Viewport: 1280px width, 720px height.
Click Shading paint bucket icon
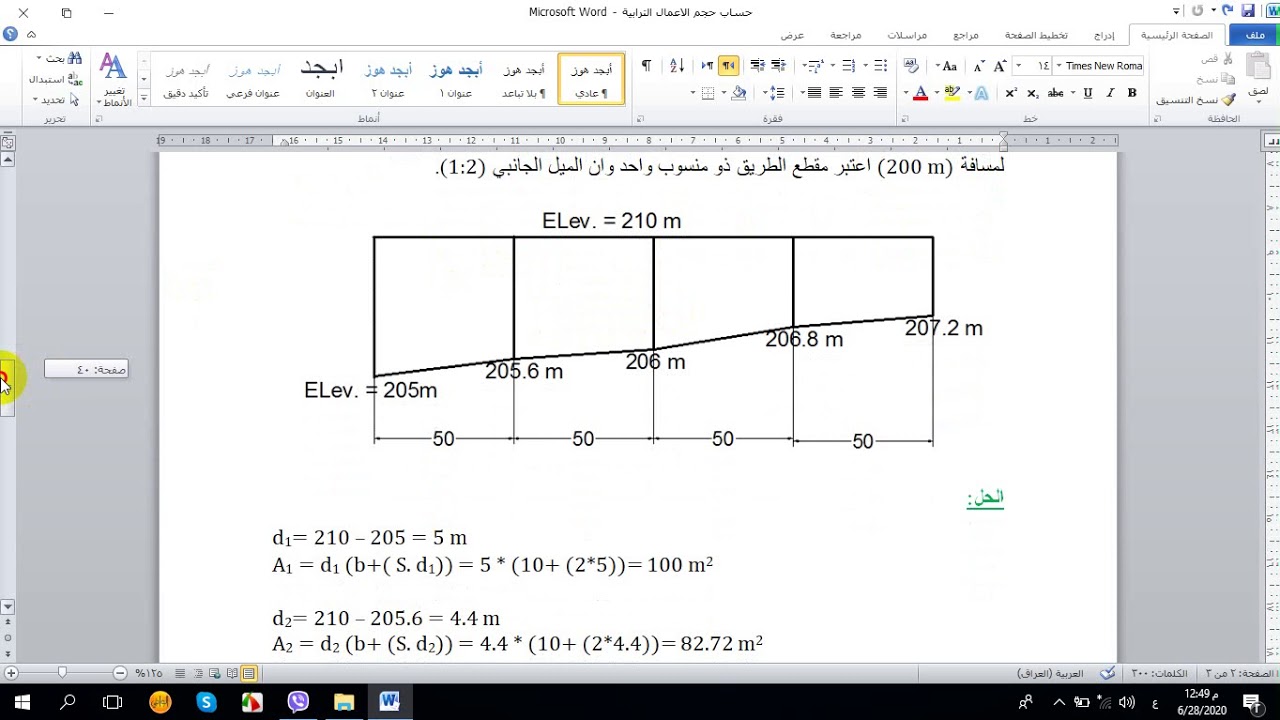[x=740, y=93]
